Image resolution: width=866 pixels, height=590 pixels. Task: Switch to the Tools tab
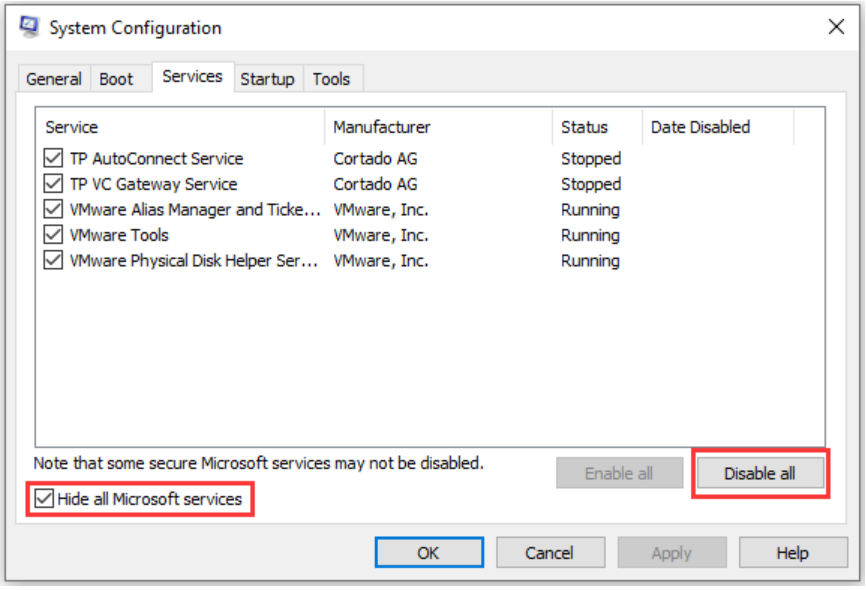(331, 79)
